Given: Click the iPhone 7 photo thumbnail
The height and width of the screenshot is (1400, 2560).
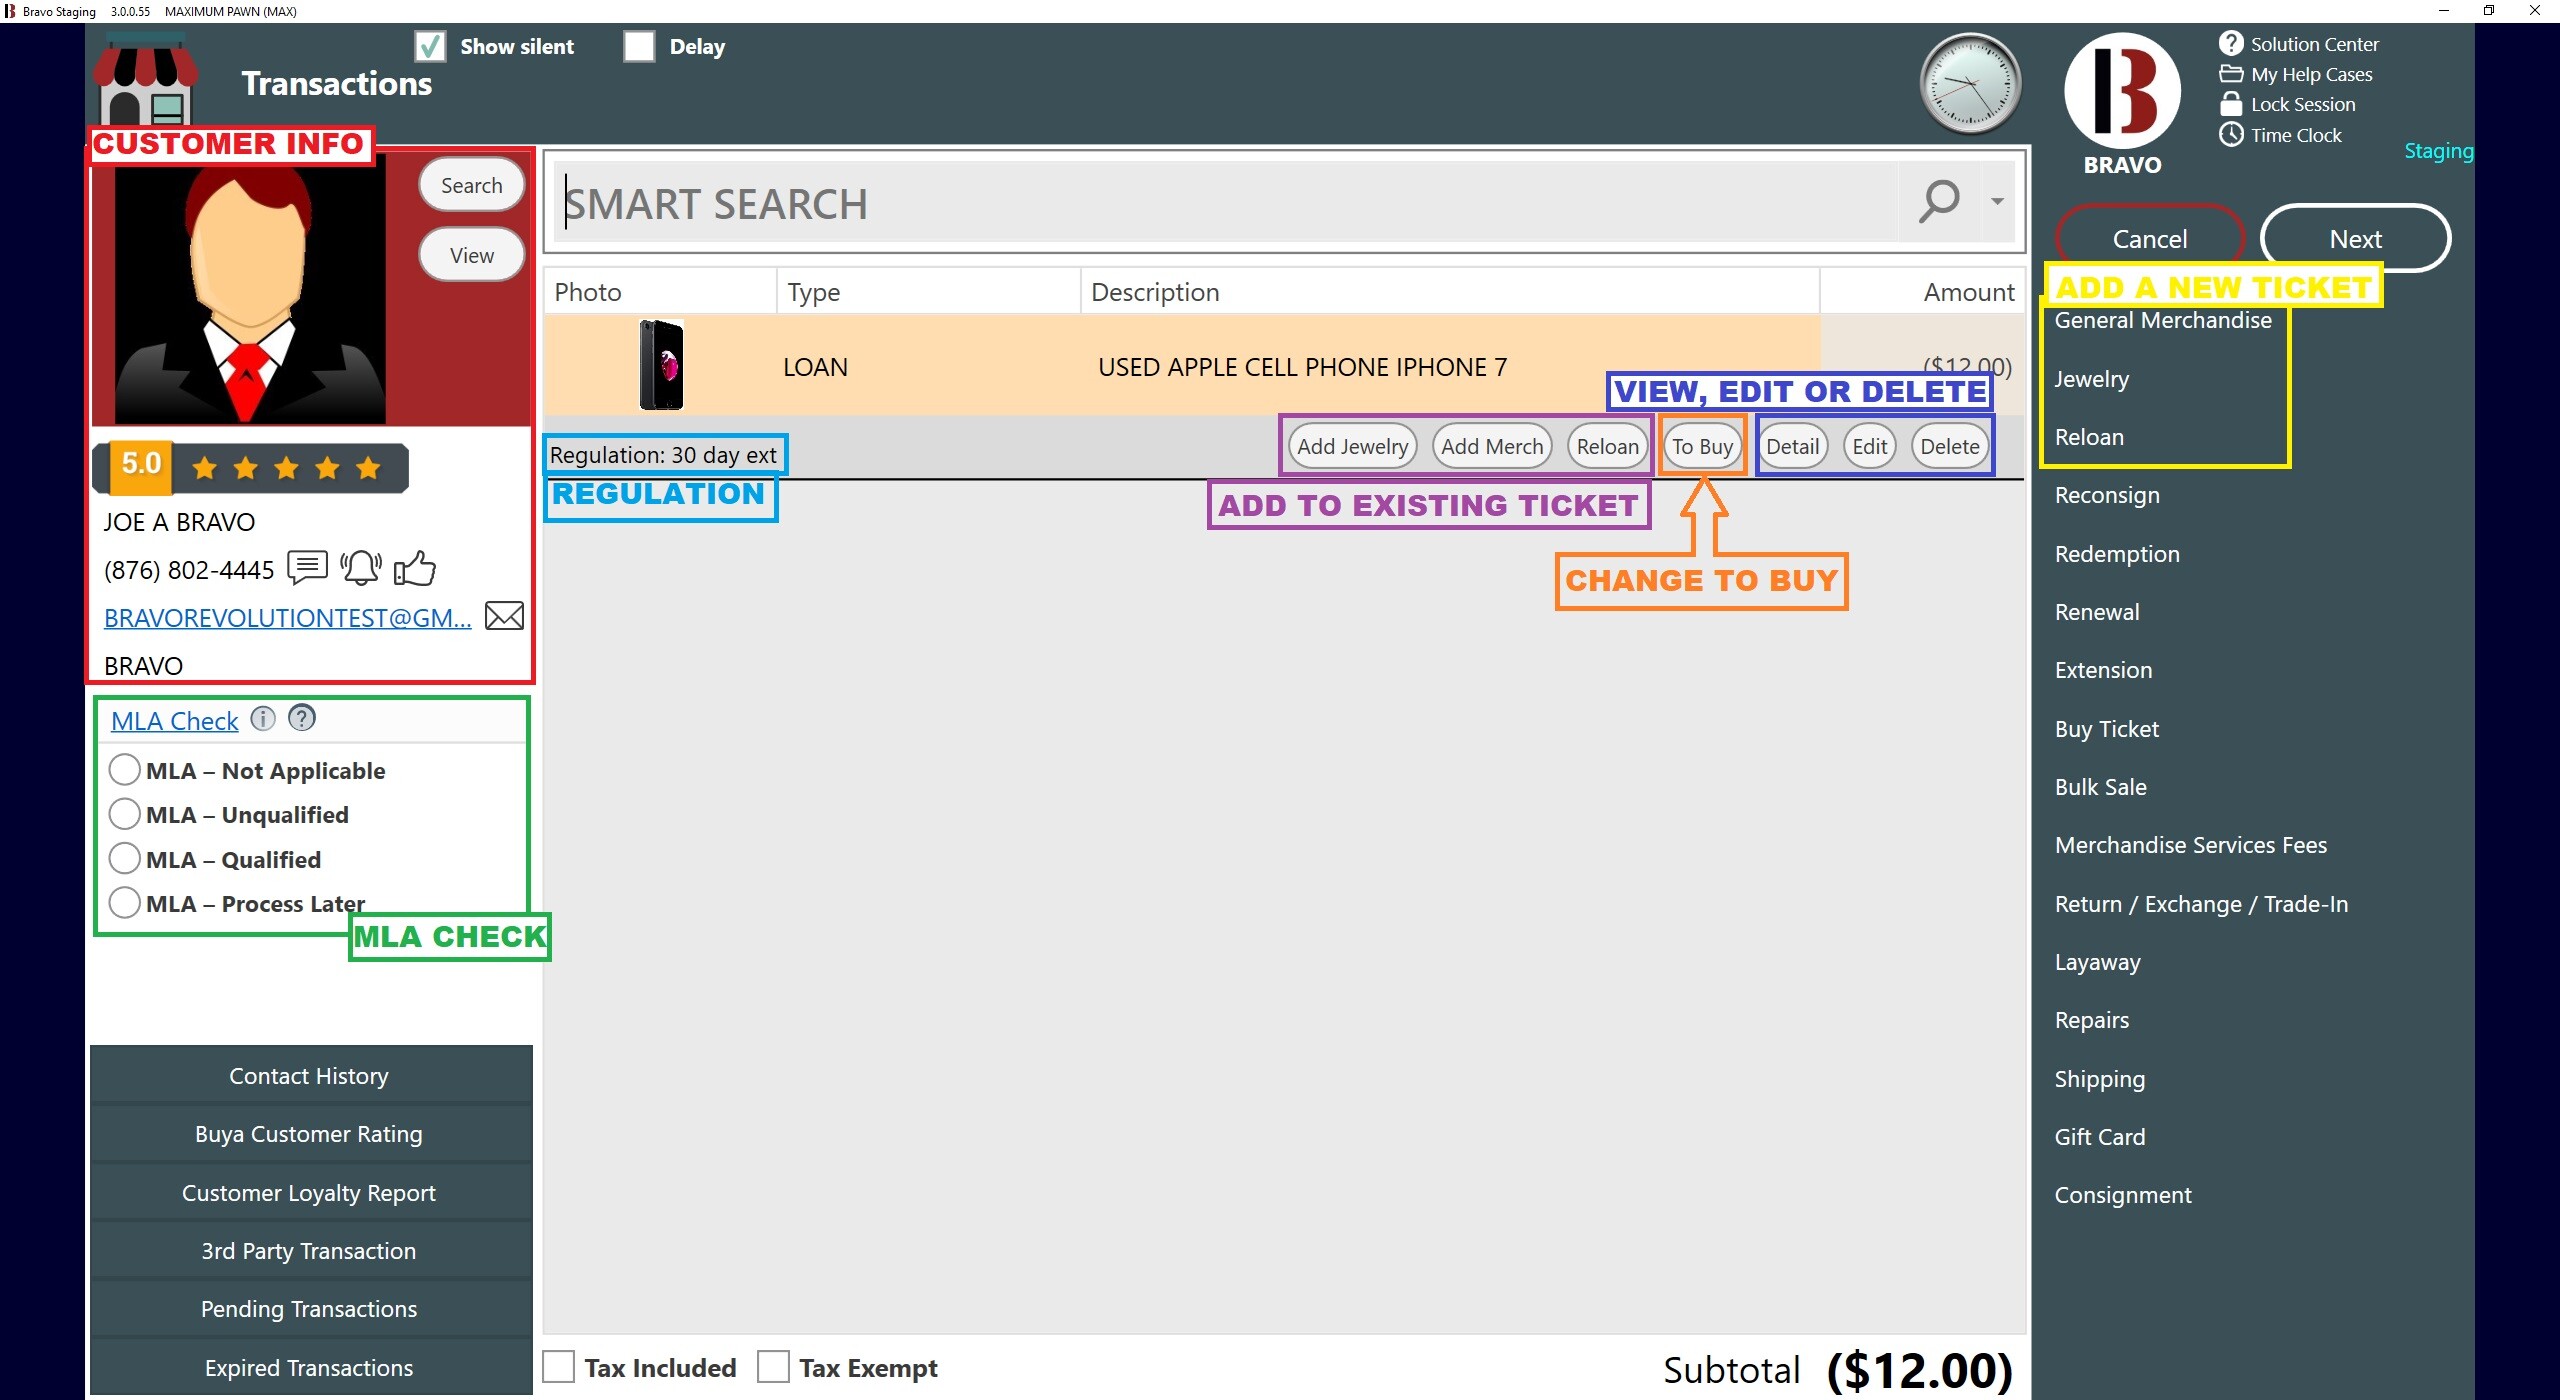Looking at the screenshot, I should tap(661, 365).
